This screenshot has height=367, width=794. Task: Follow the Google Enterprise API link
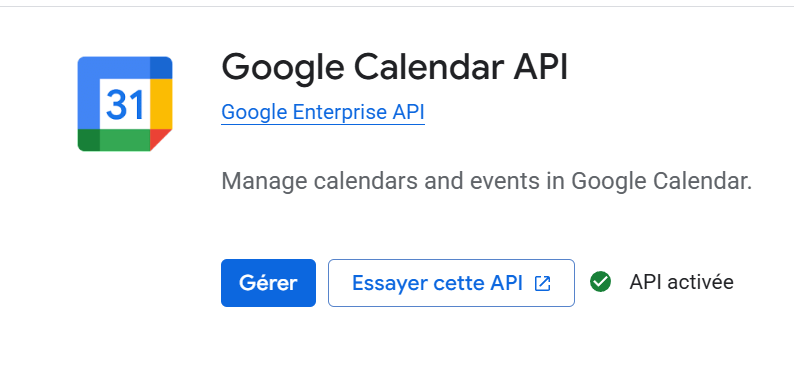click(x=323, y=112)
